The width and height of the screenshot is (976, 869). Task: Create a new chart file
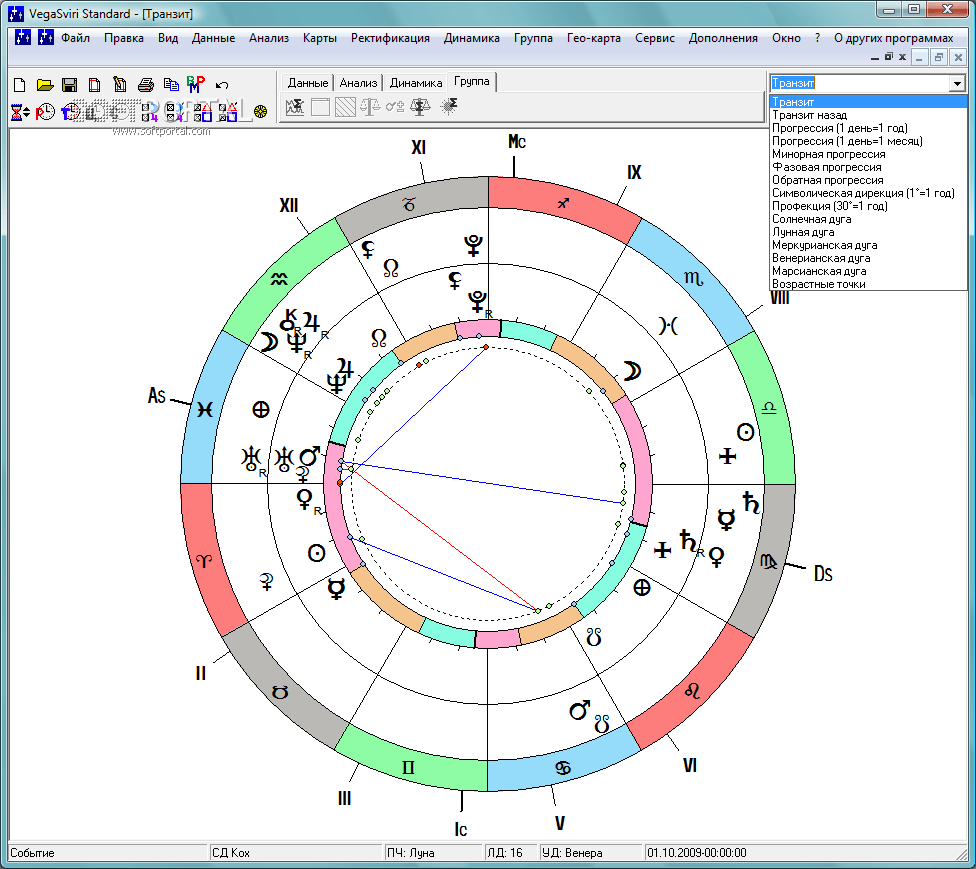pyautogui.click(x=20, y=85)
